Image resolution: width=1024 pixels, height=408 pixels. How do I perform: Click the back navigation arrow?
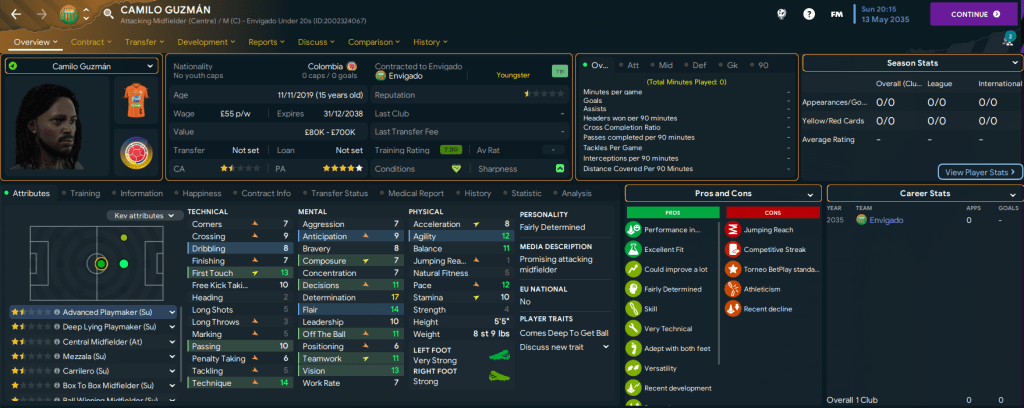pos(17,14)
